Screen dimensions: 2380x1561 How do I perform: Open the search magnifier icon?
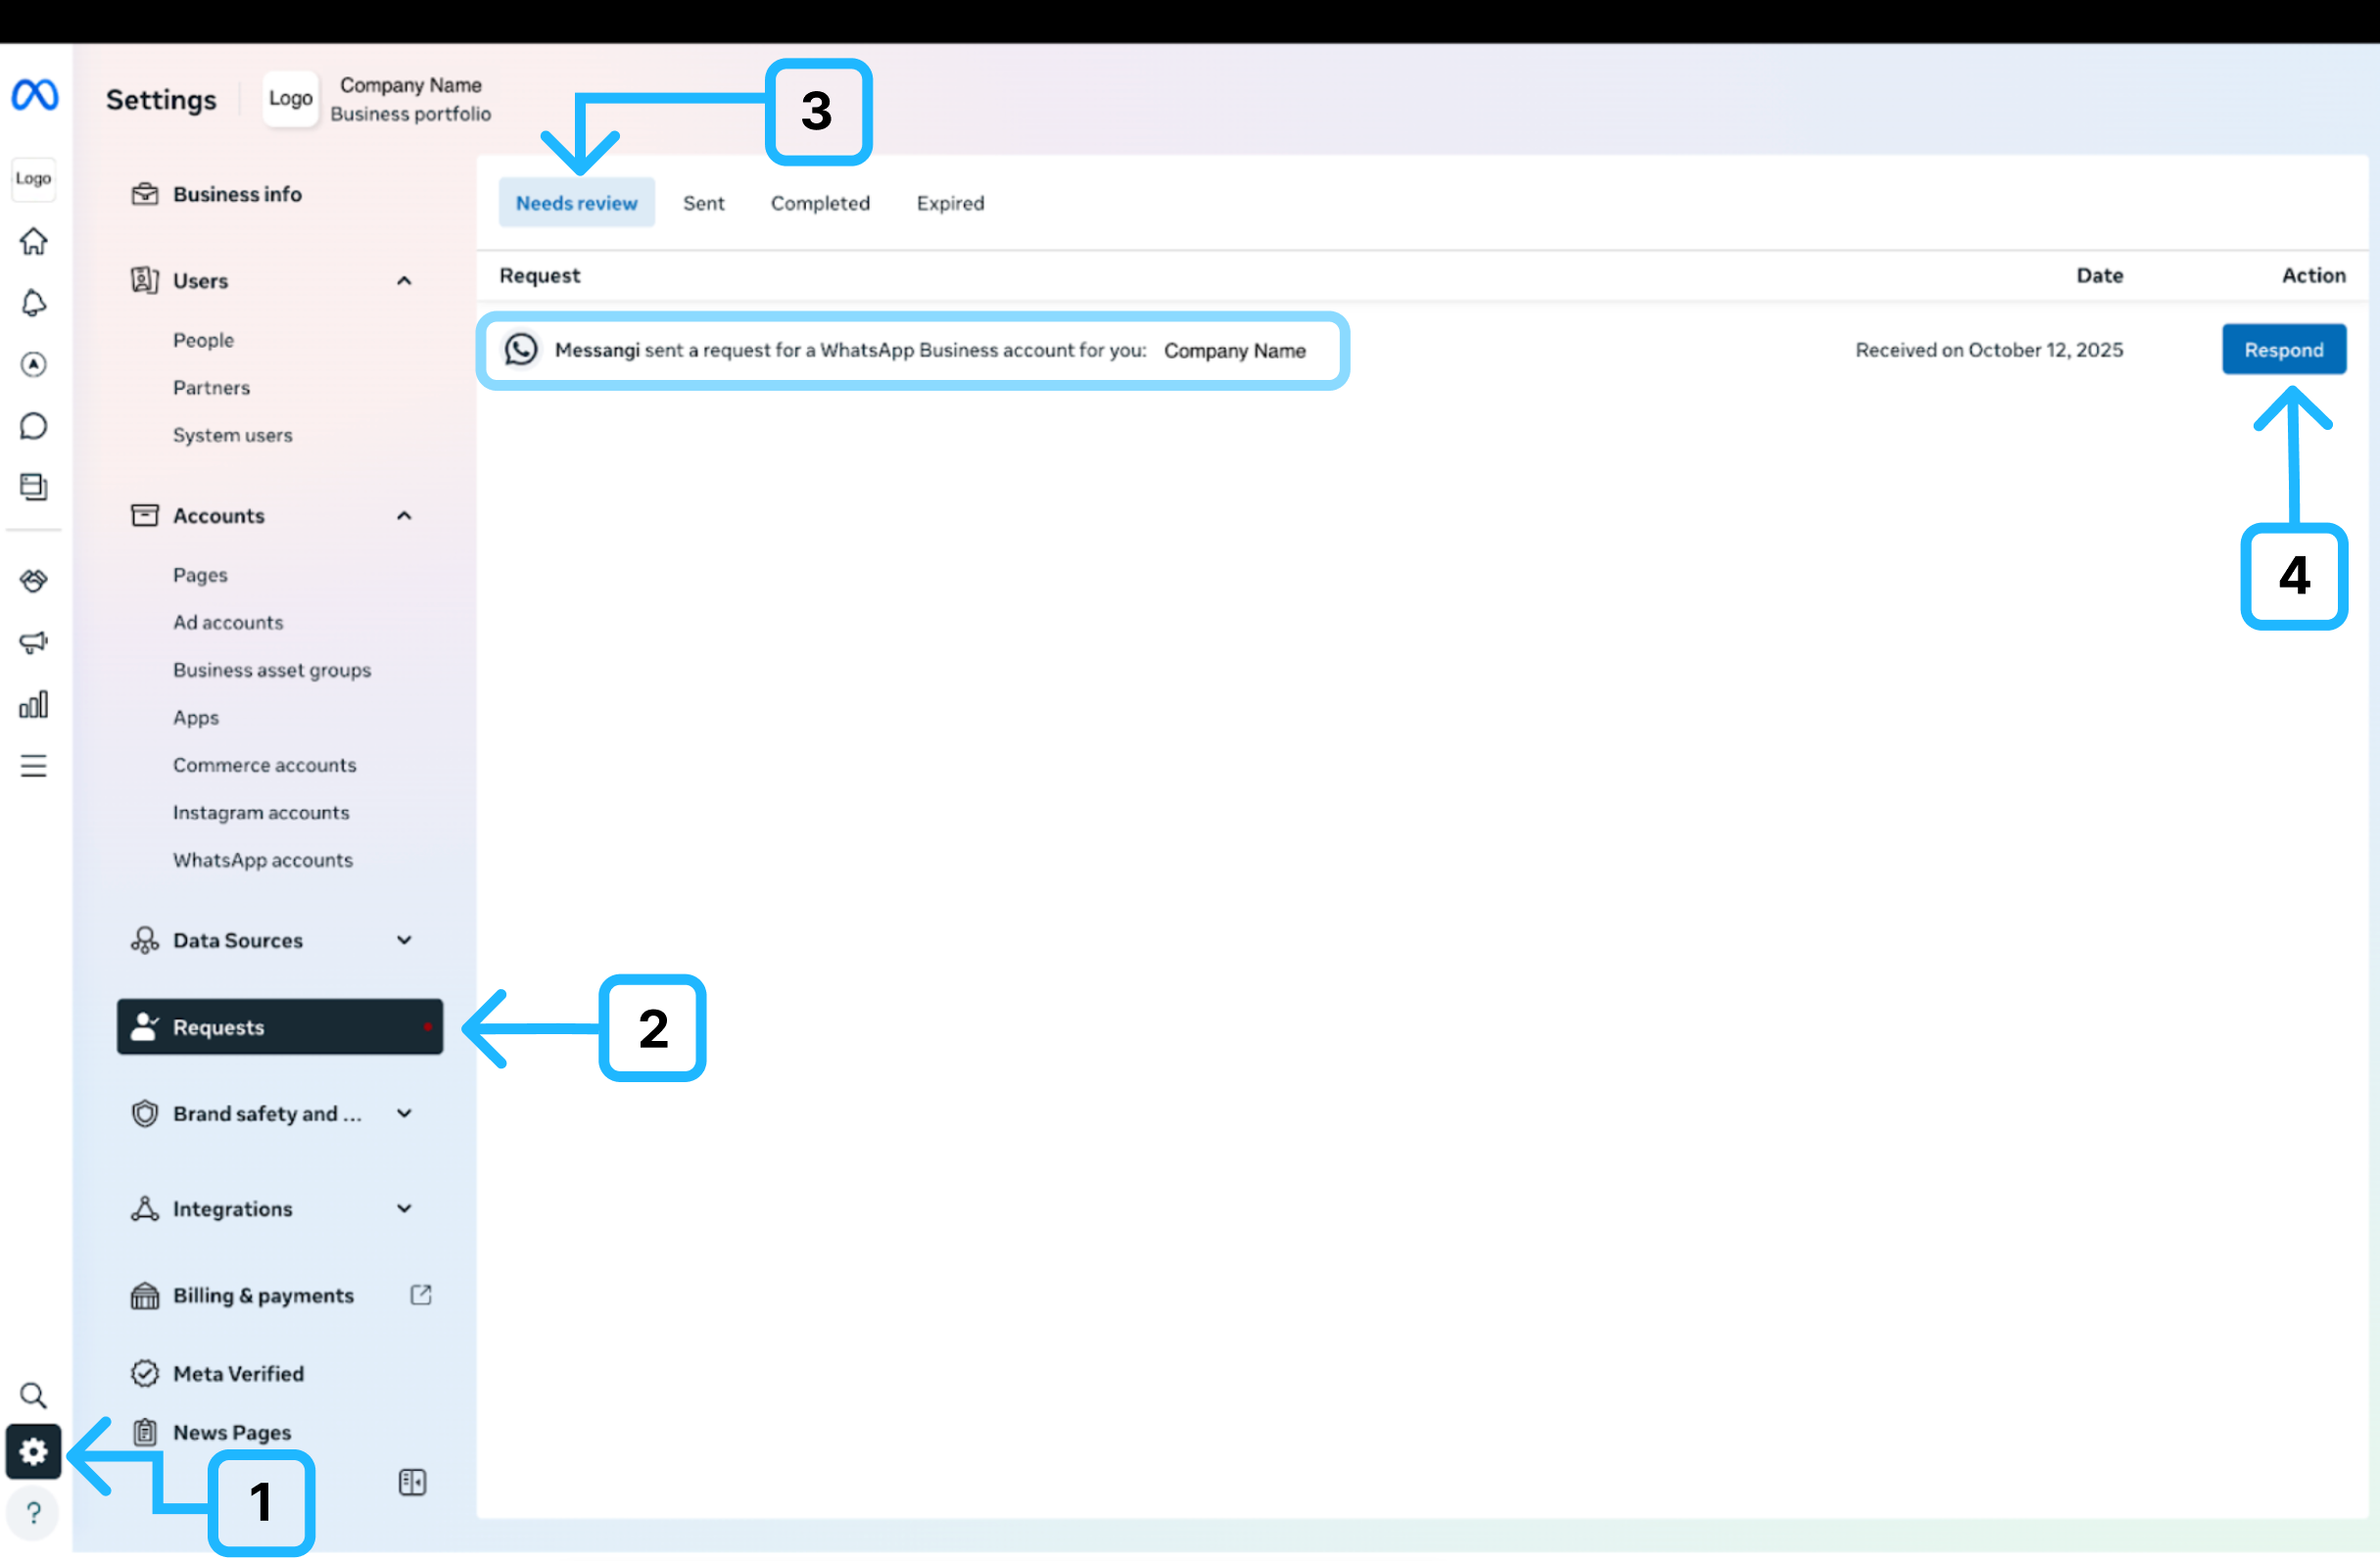point(34,1396)
